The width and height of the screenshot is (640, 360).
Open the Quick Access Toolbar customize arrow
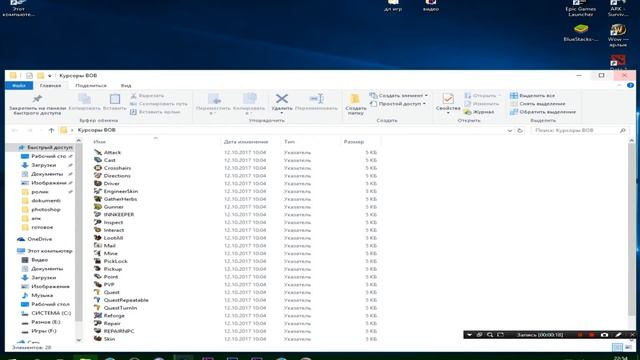click(50, 76)
